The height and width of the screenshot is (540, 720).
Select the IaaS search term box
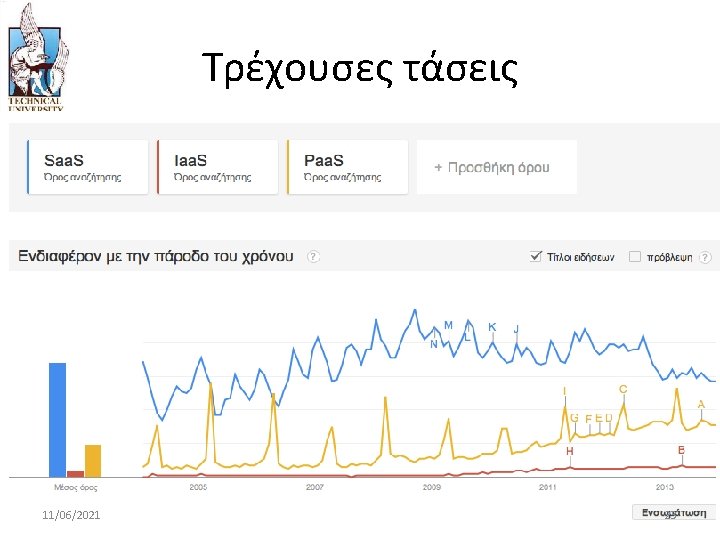217,167
